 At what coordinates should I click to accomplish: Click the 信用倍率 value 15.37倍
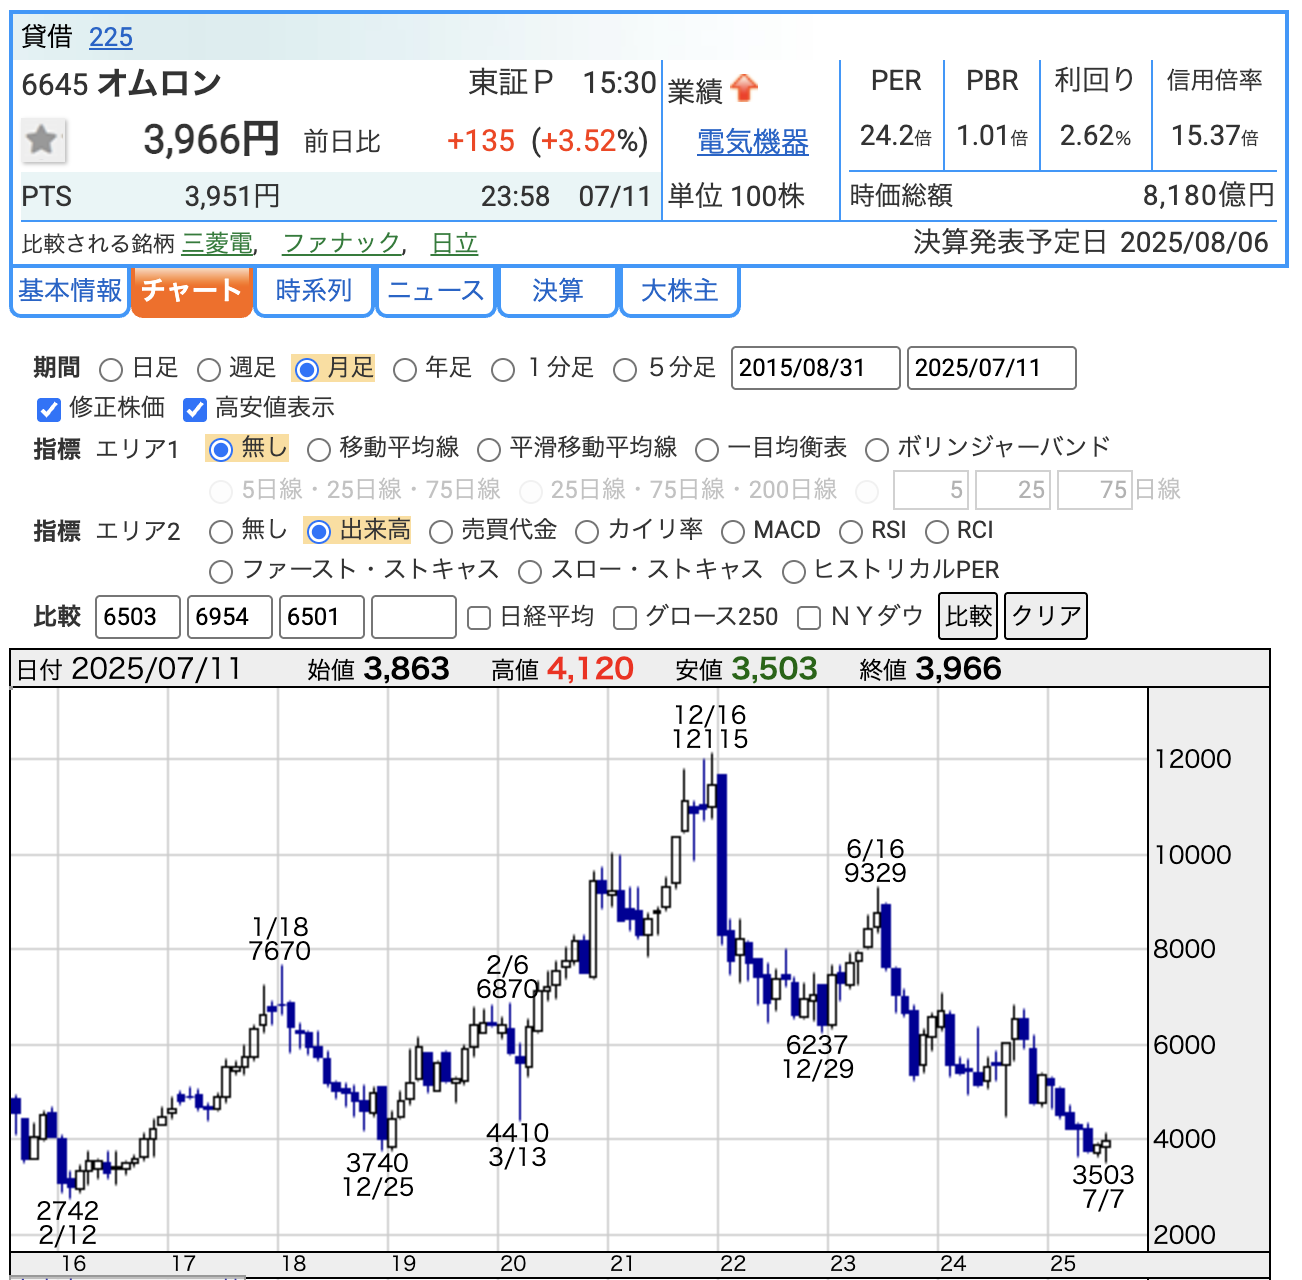[x=1214, y=136]
